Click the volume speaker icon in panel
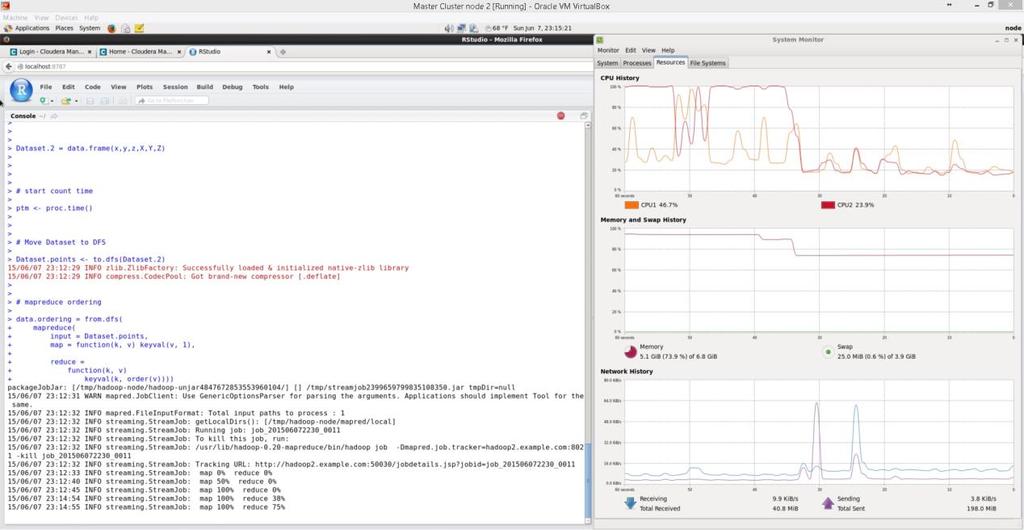The height and width of the screenshot is (530, 1024). (449, 28)
